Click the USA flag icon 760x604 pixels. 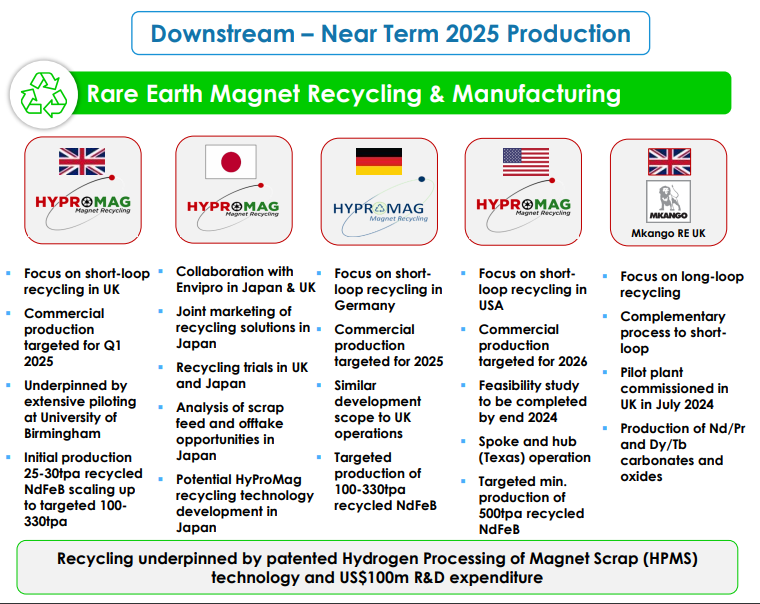click(x=526, y=162)
